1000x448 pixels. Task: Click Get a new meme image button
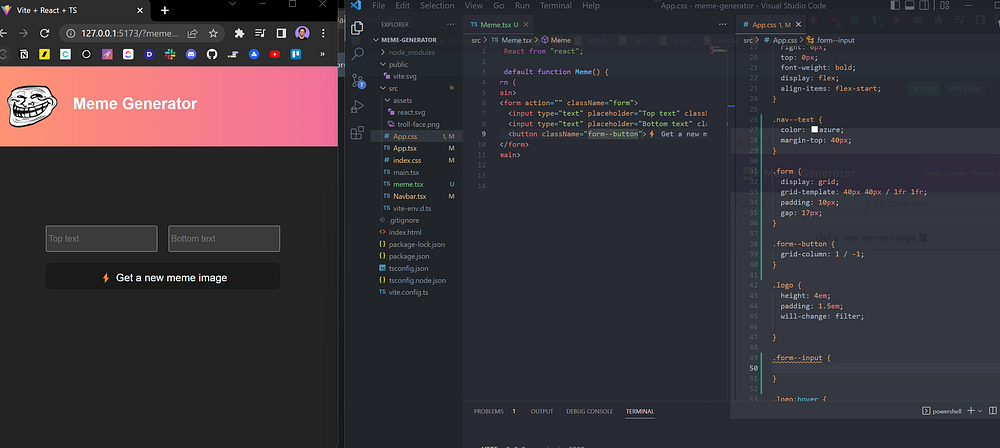[x=163, y=277]
